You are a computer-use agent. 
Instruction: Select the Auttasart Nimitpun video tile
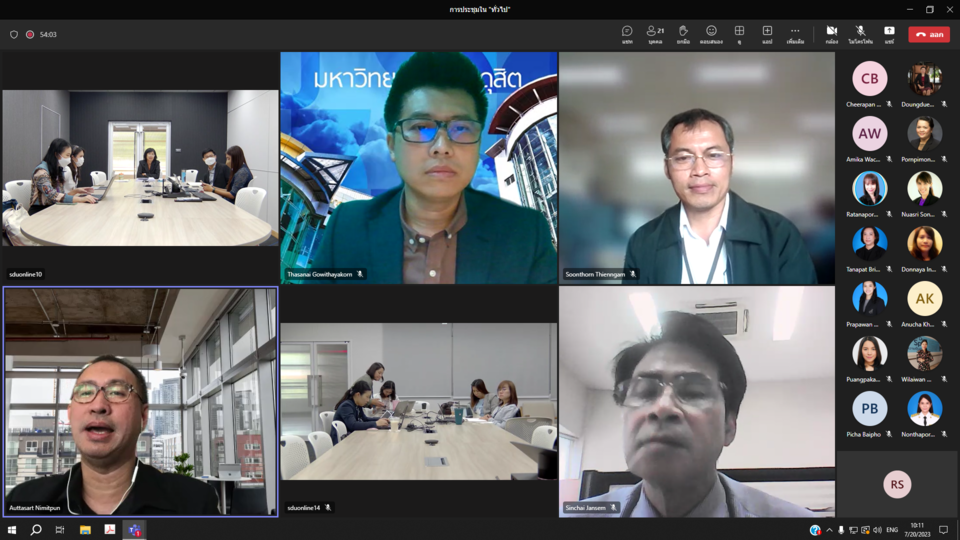[140, 402]
